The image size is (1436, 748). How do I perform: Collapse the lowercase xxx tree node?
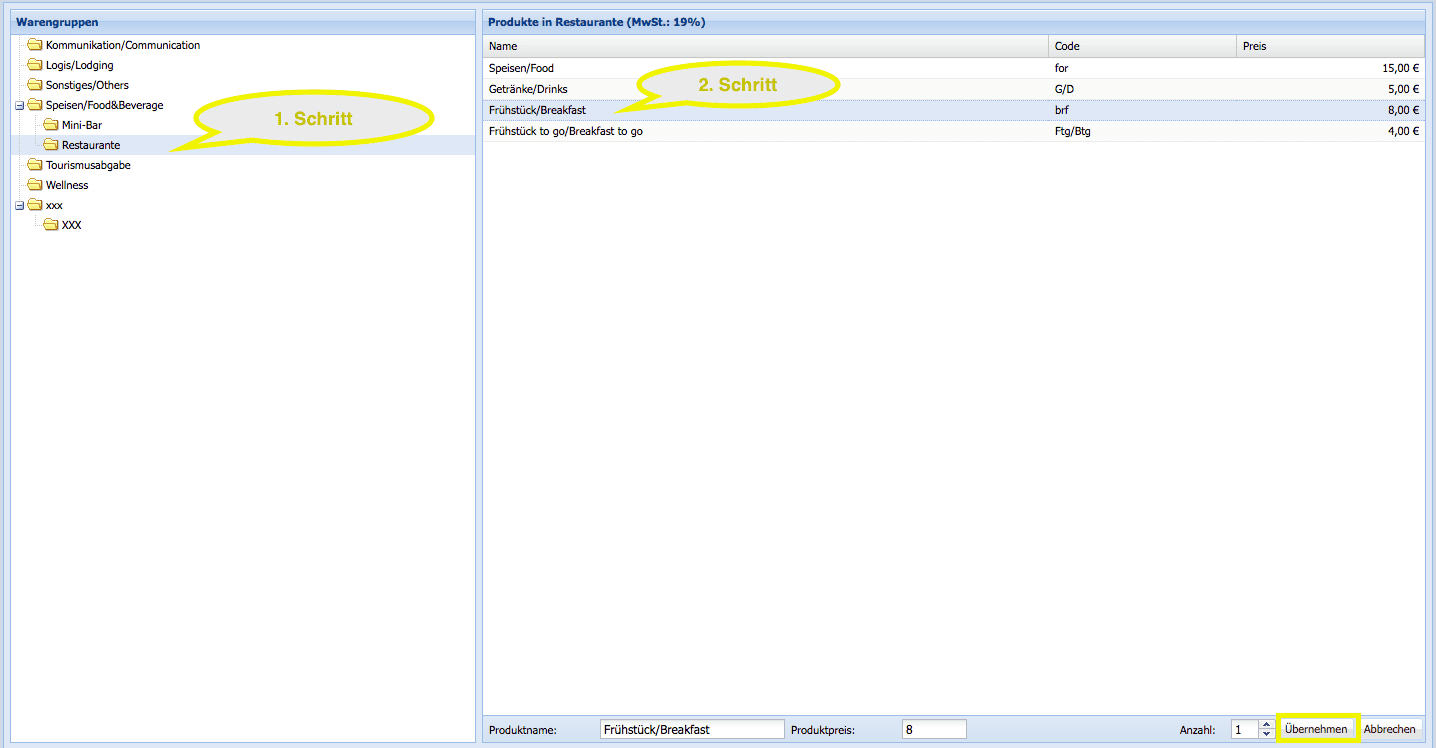[19, 205]
